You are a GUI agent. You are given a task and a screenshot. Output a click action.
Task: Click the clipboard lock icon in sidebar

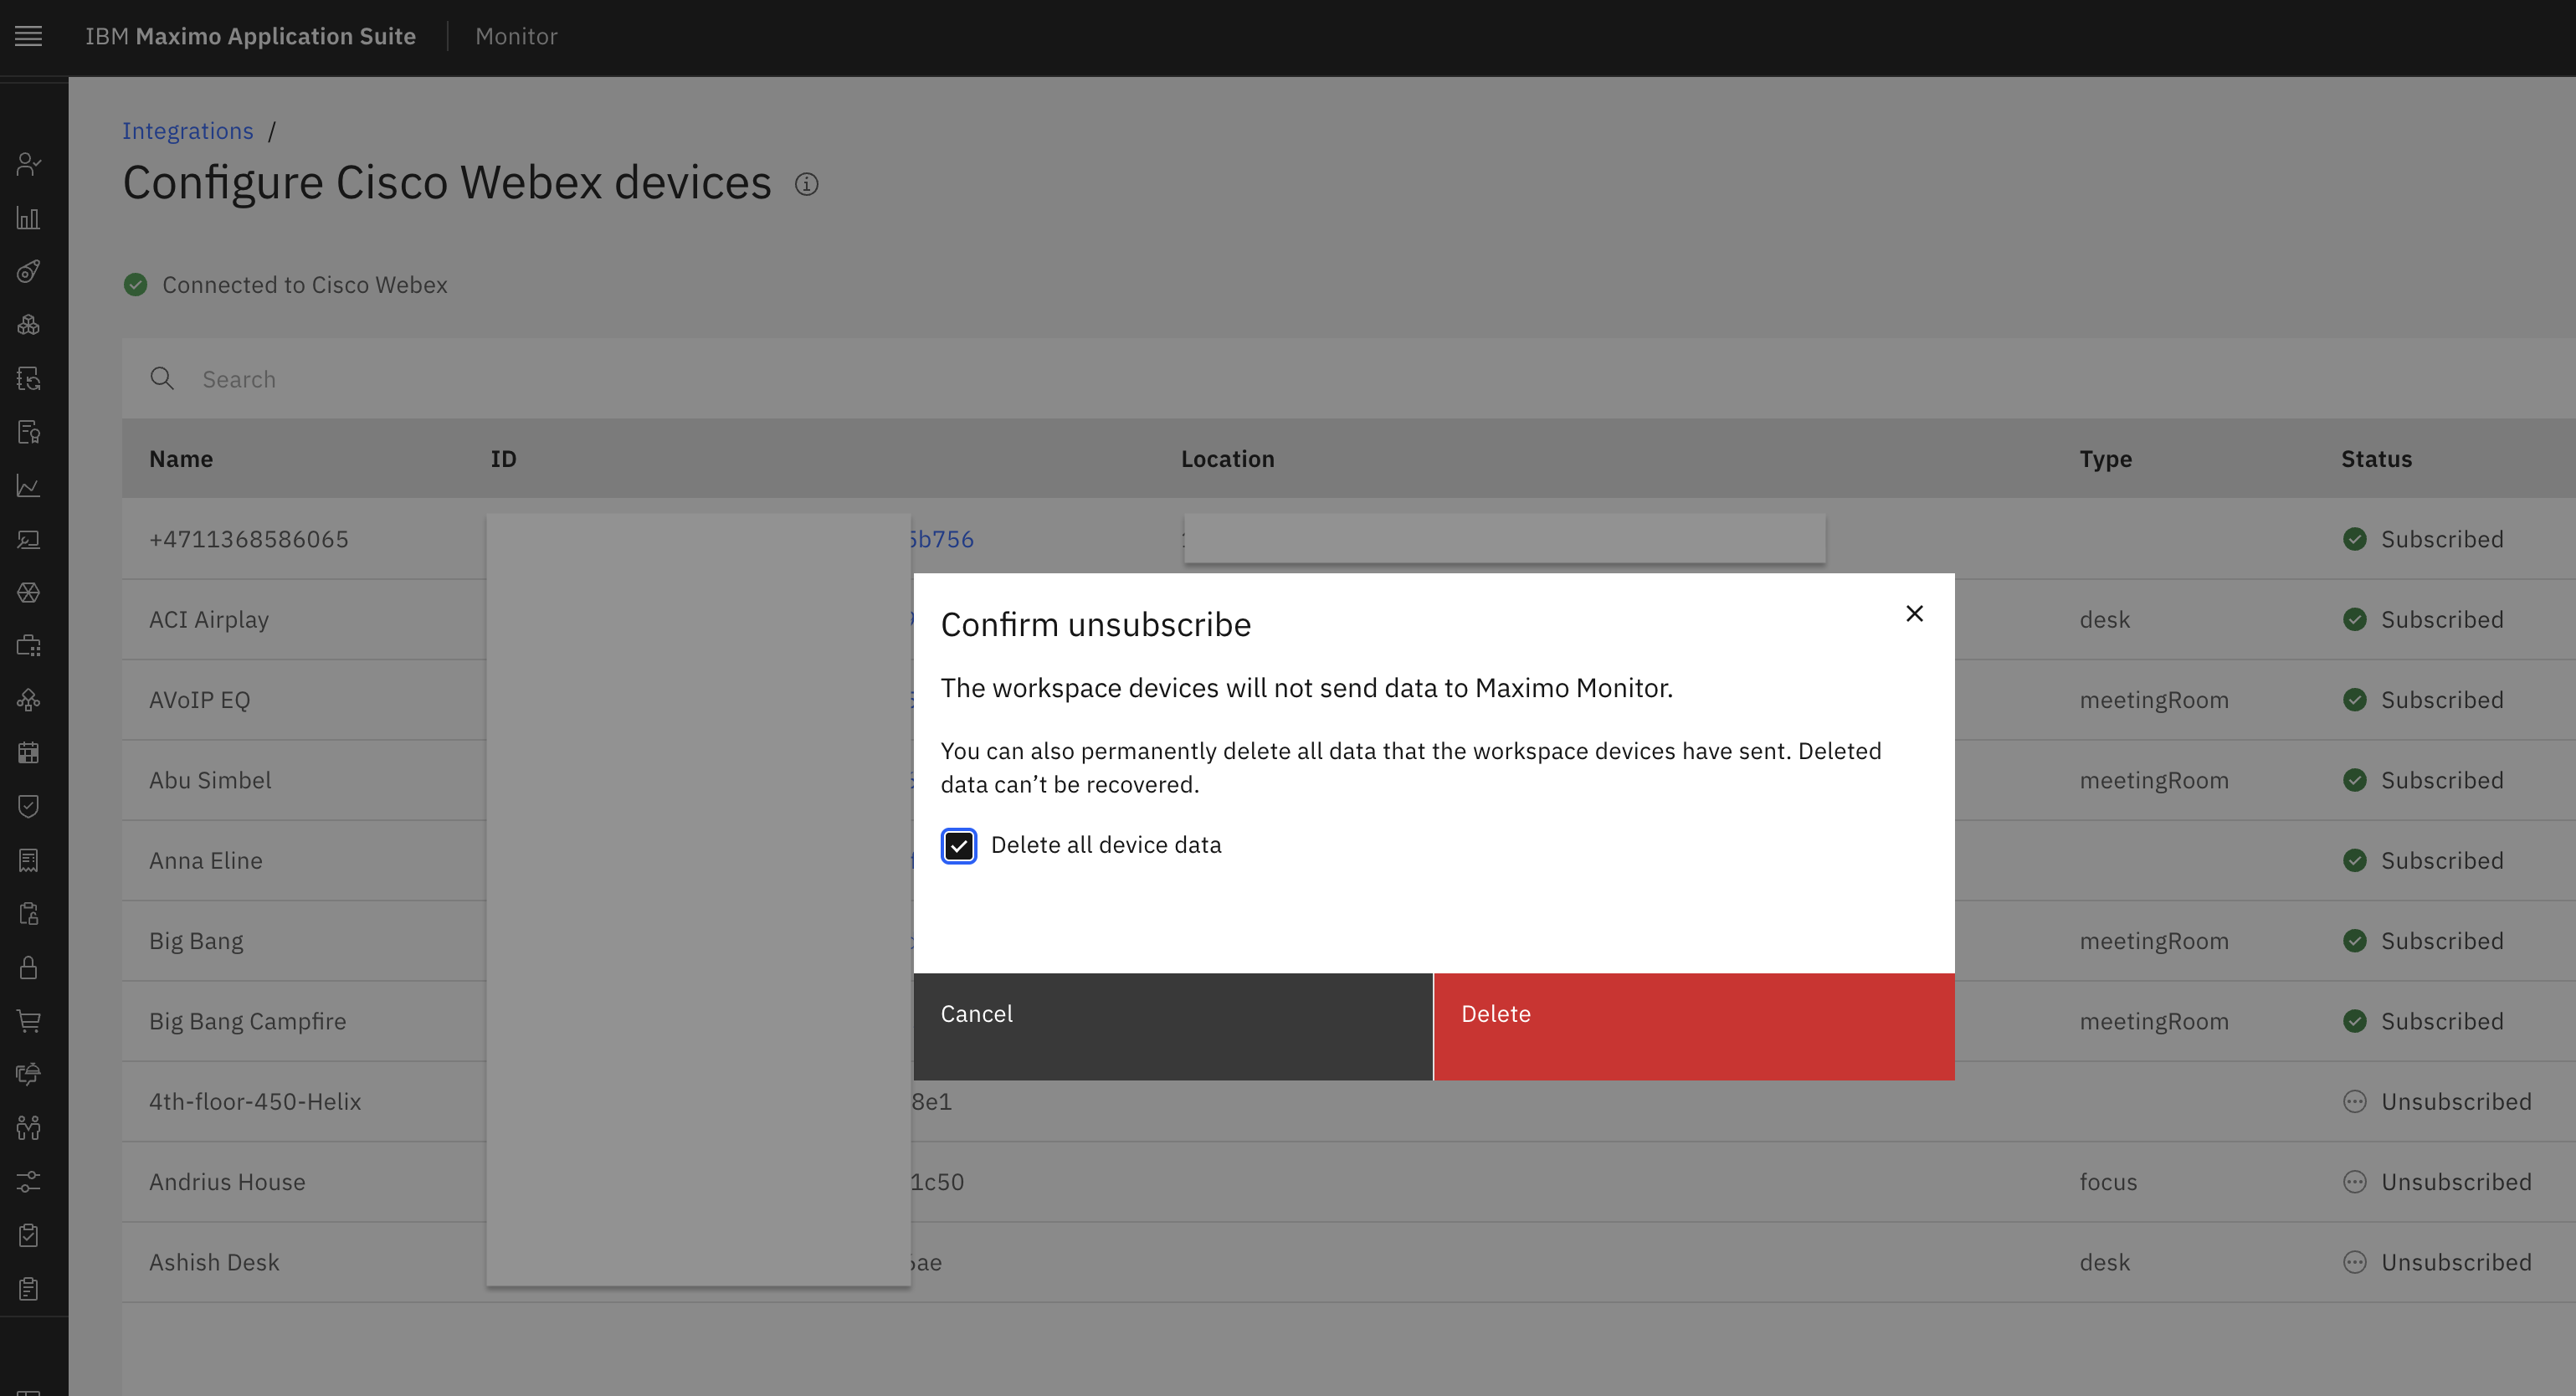[28, 914]
